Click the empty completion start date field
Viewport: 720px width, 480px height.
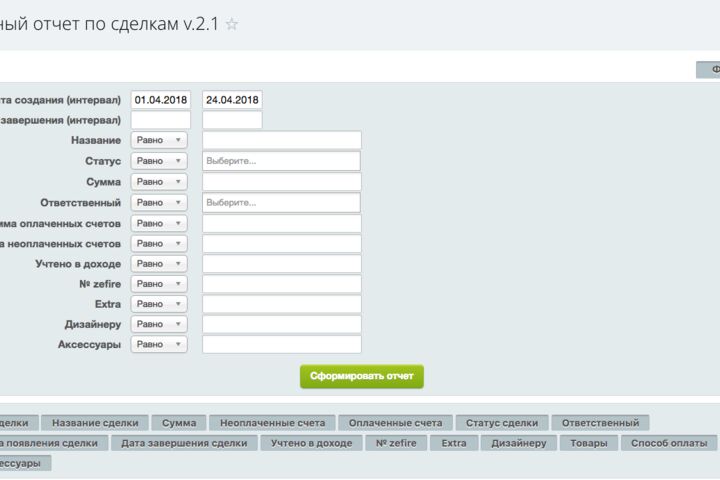(161, 120)
